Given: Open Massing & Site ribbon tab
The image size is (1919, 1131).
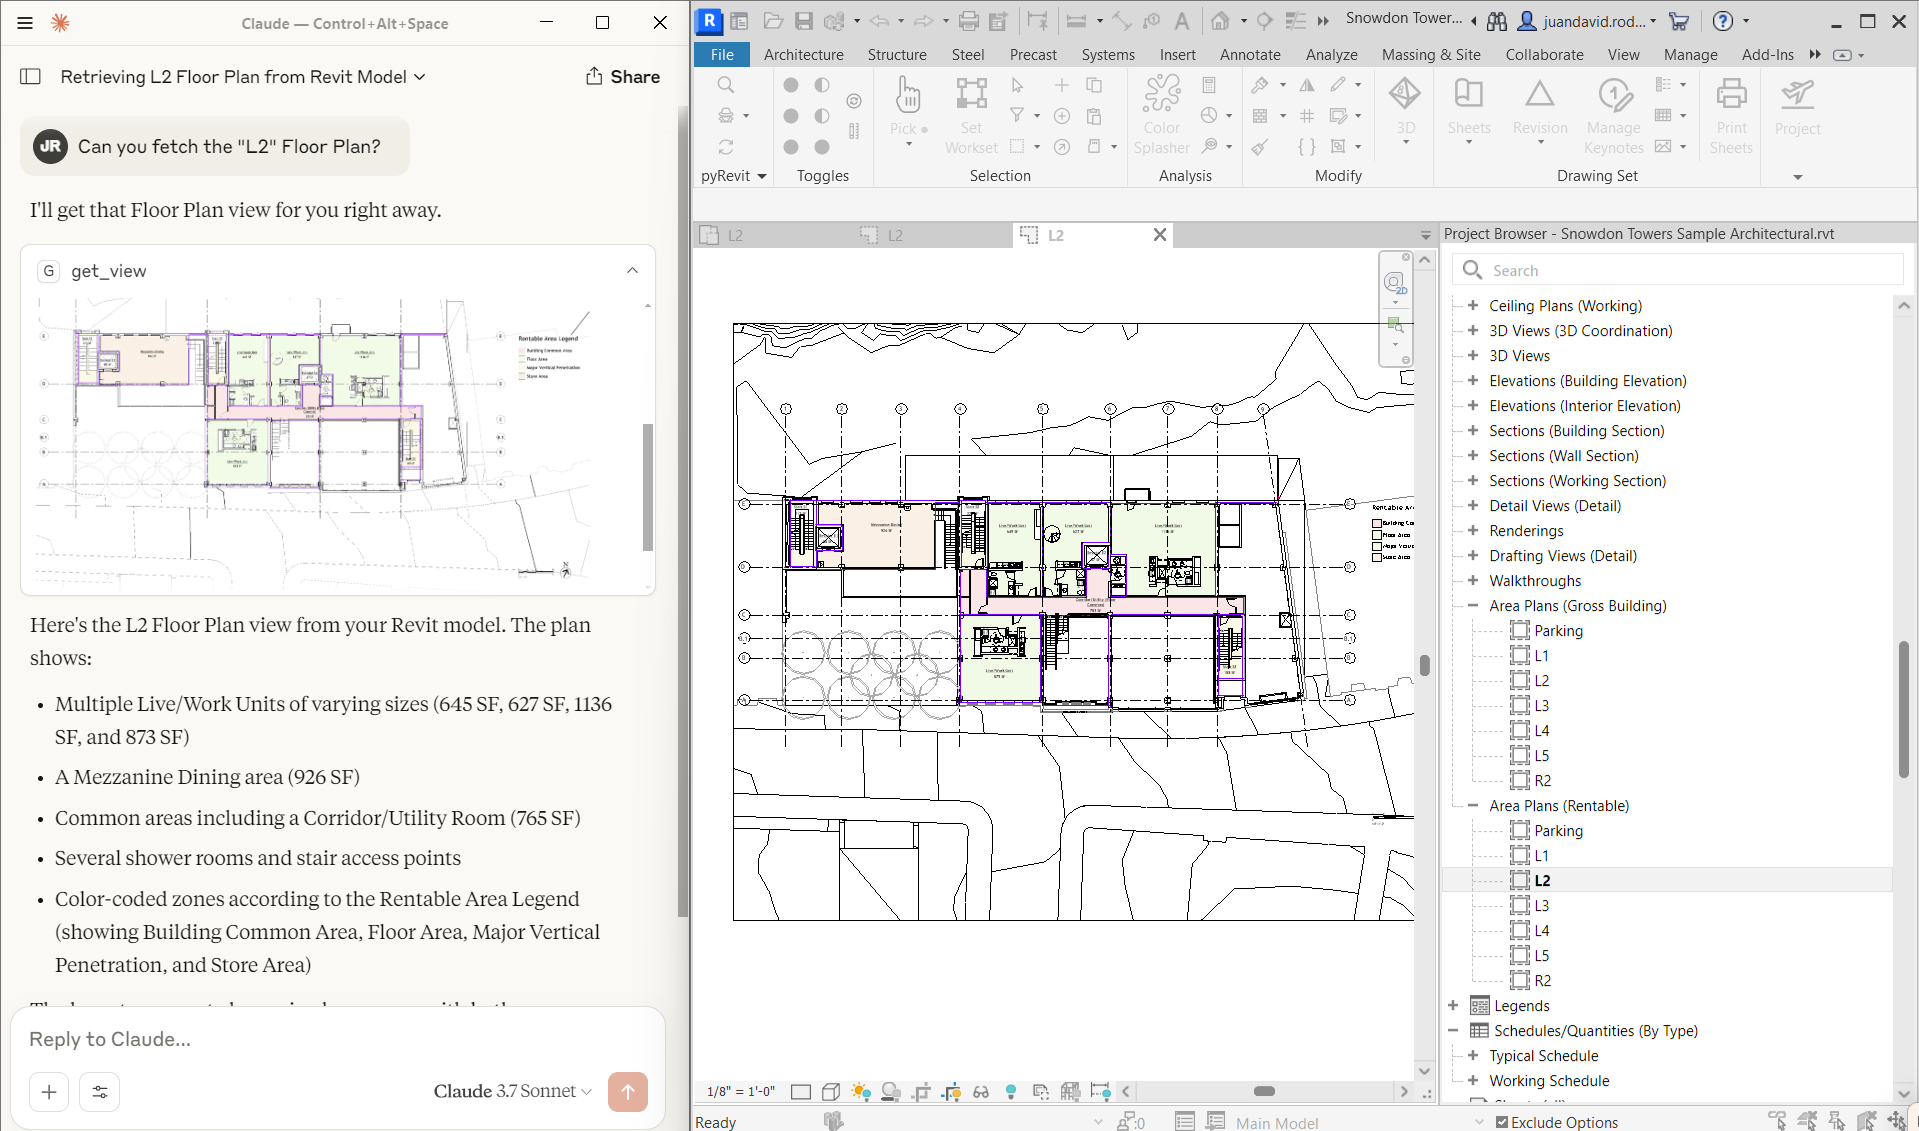Looking at the screenshot, I should [1430, 55].
